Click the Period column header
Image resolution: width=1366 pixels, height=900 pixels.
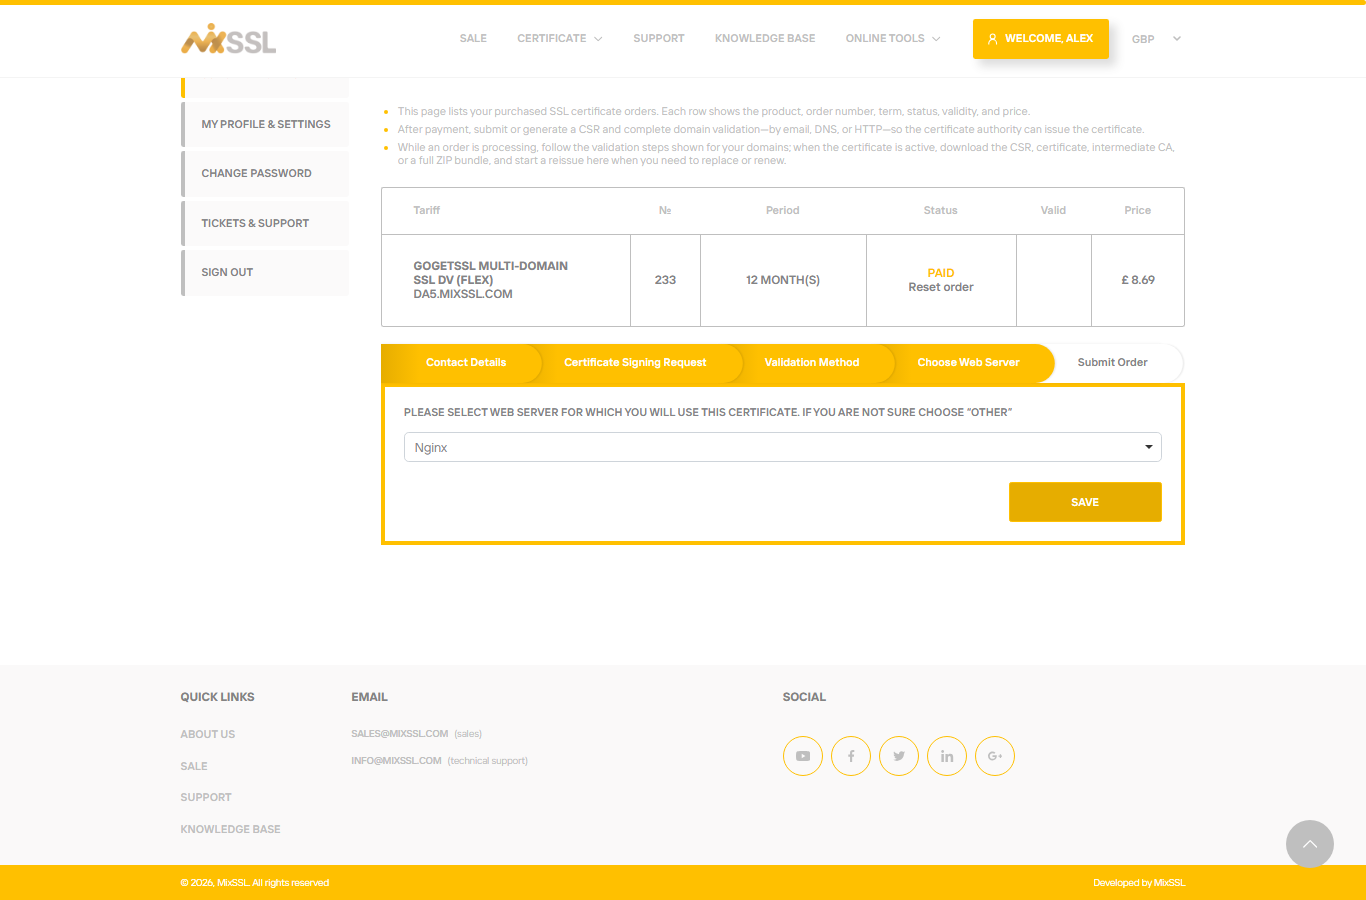click(783, 210)
